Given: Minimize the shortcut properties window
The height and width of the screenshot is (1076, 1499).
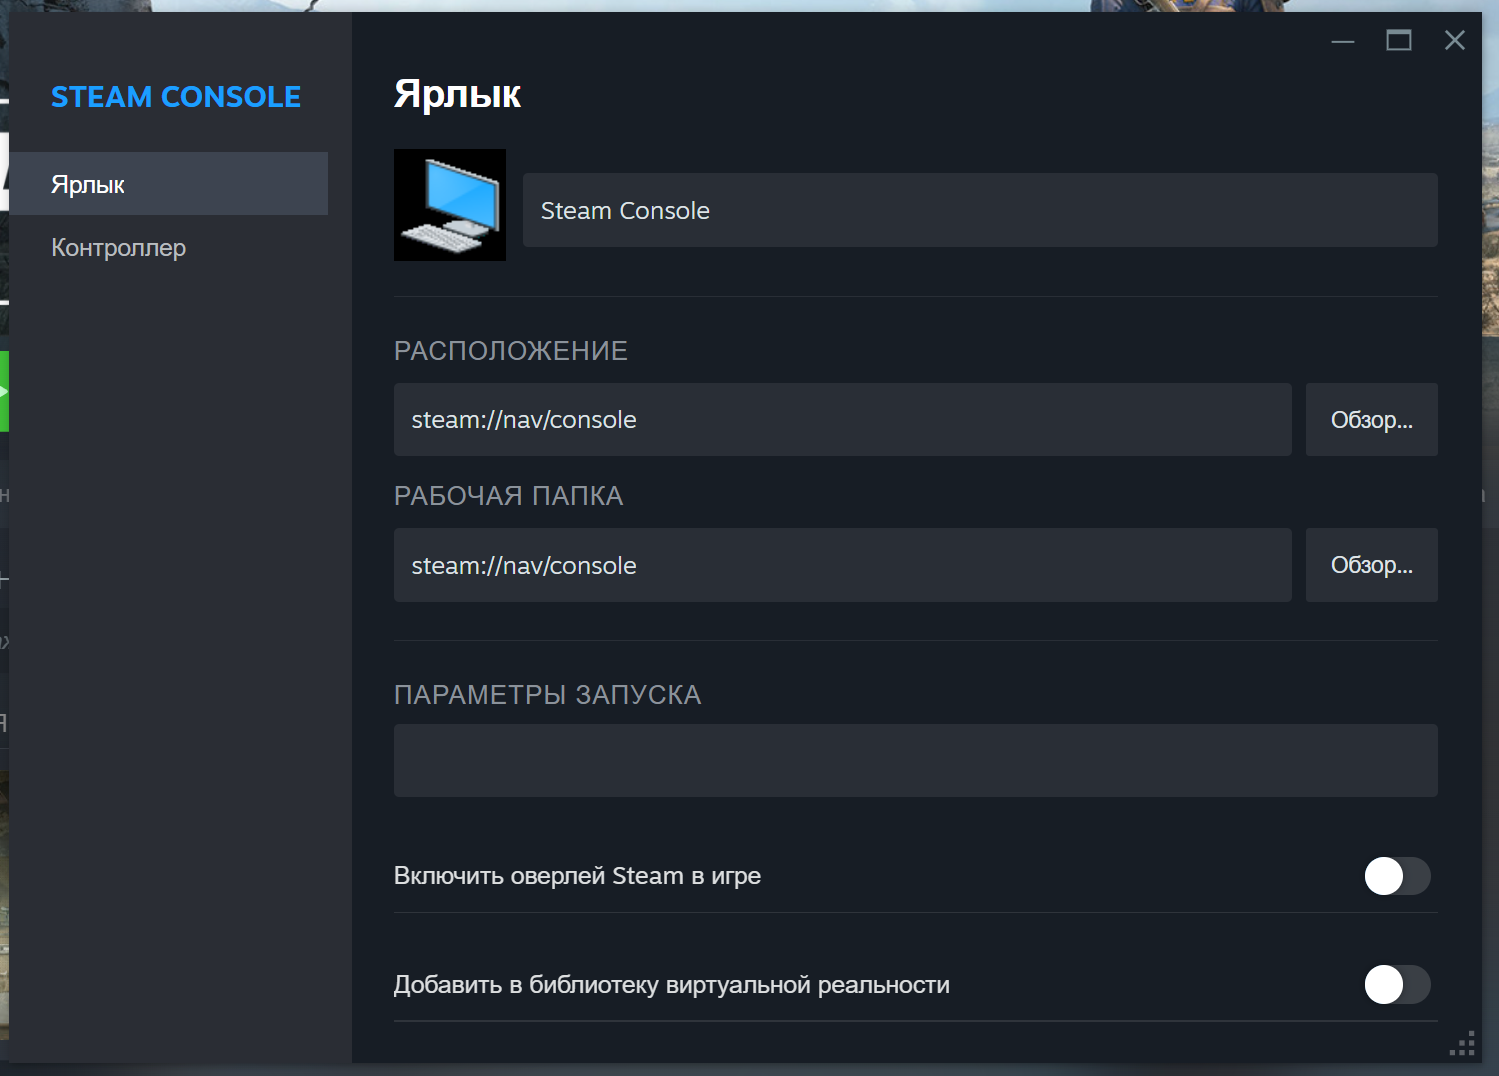Looking at the screenshot, I should pyautogui.click(x=1343, y=41).
